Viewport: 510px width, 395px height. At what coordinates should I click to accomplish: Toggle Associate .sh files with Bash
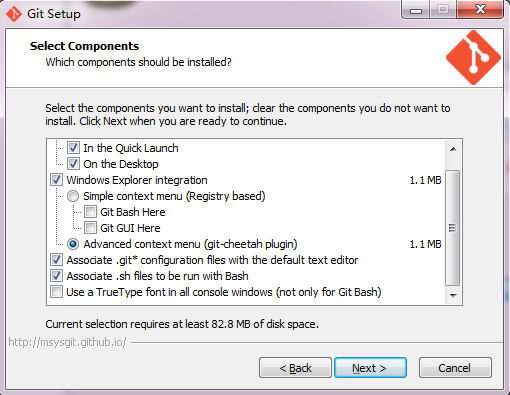click(56, 276)
